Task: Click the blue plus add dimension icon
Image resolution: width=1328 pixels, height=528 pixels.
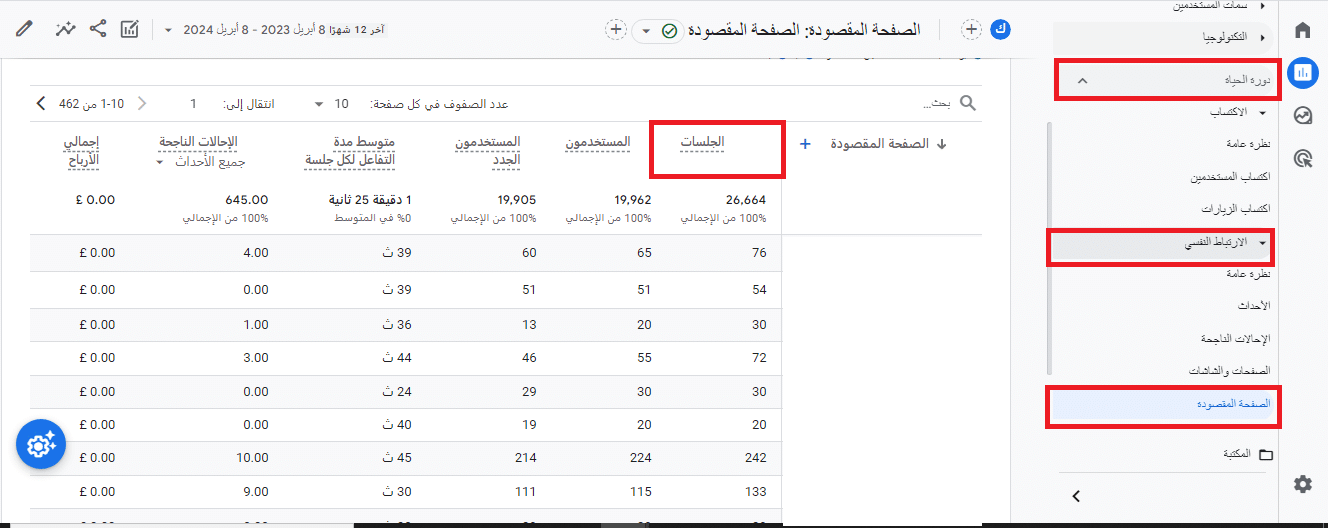Action: pyautogui.click(x=805, y=144)
